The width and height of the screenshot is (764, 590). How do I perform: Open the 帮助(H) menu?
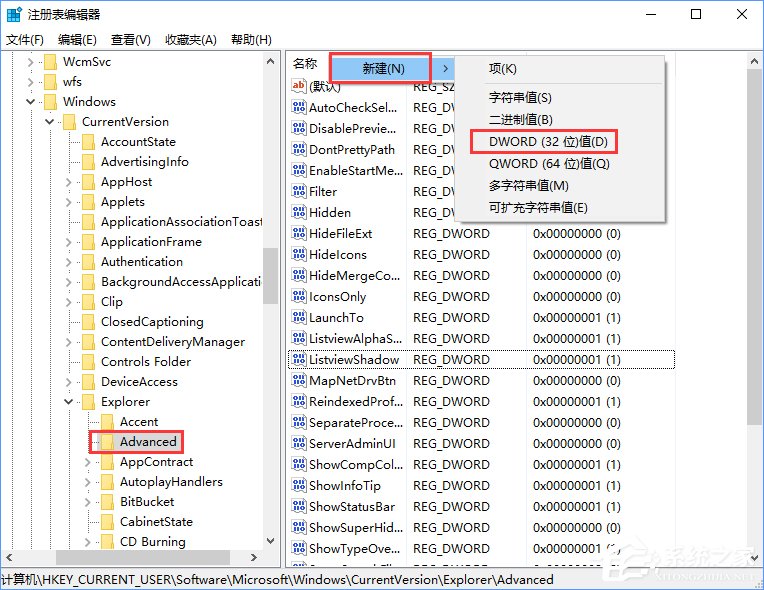coord(251,39)
